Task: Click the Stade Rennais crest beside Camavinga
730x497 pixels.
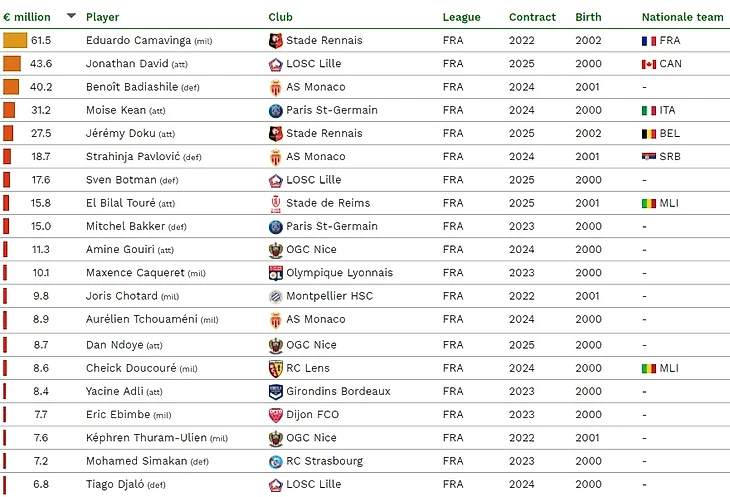Action: point(276,40)
